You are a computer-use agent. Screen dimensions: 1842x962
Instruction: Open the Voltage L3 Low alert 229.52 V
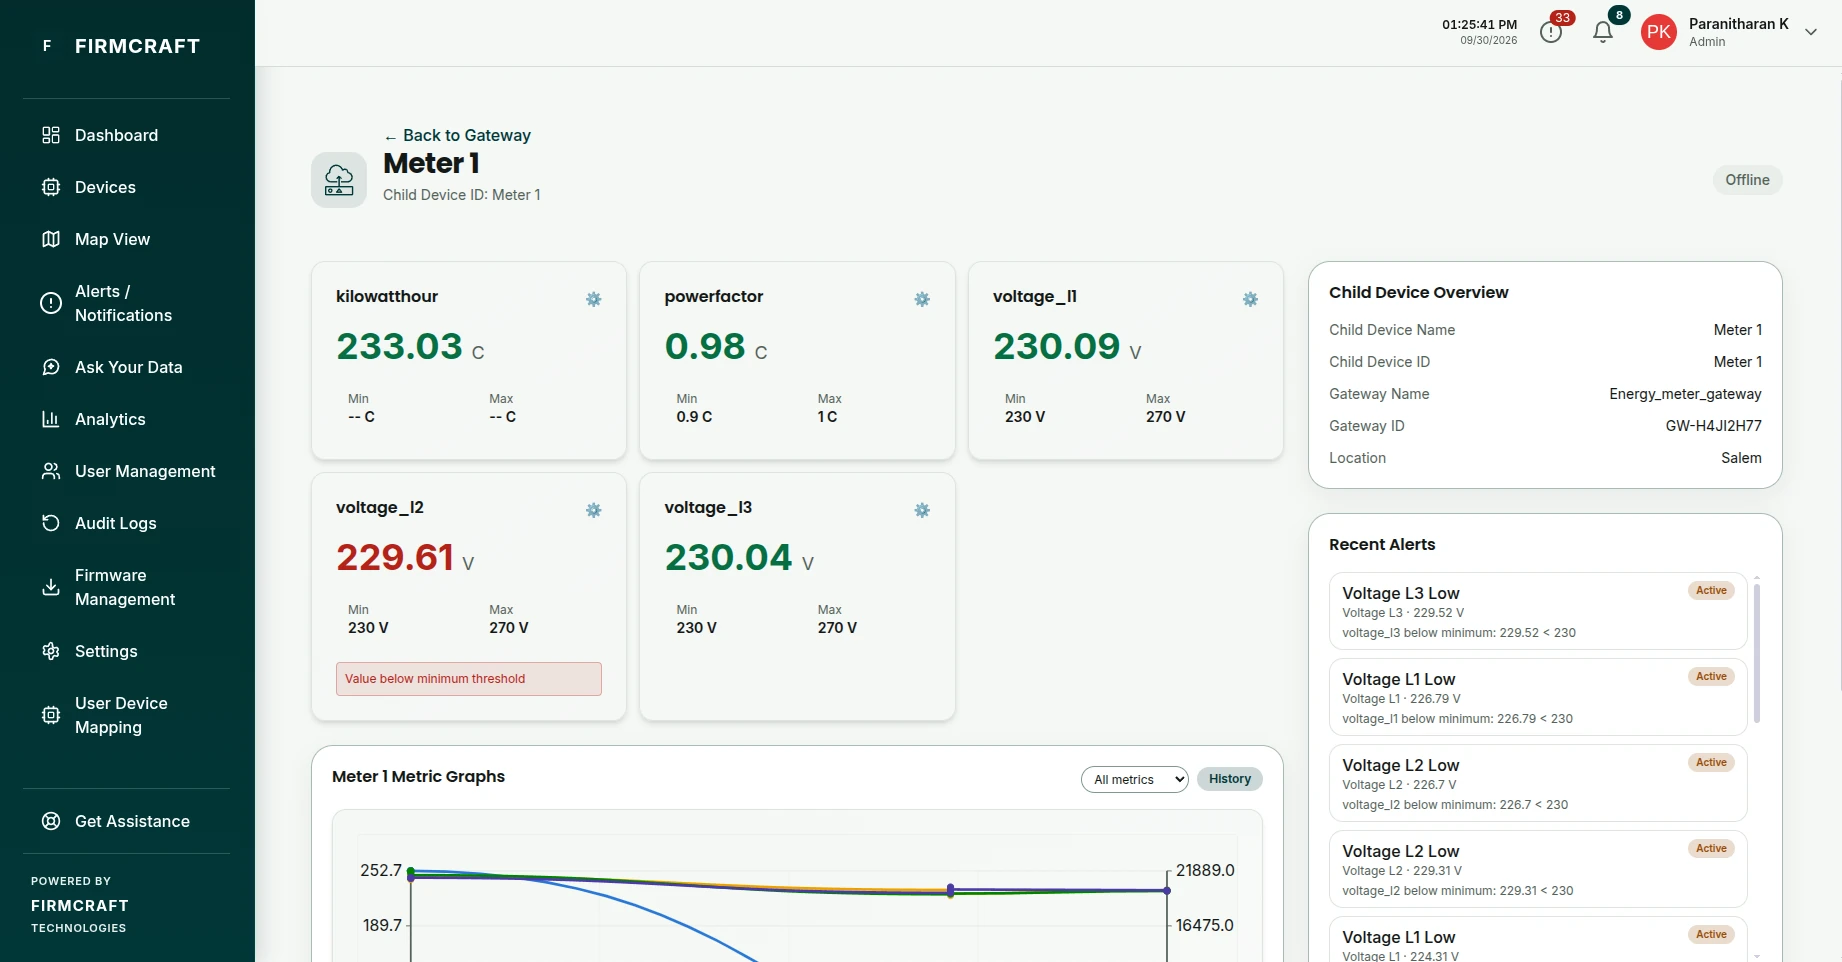click(1538, 611)
